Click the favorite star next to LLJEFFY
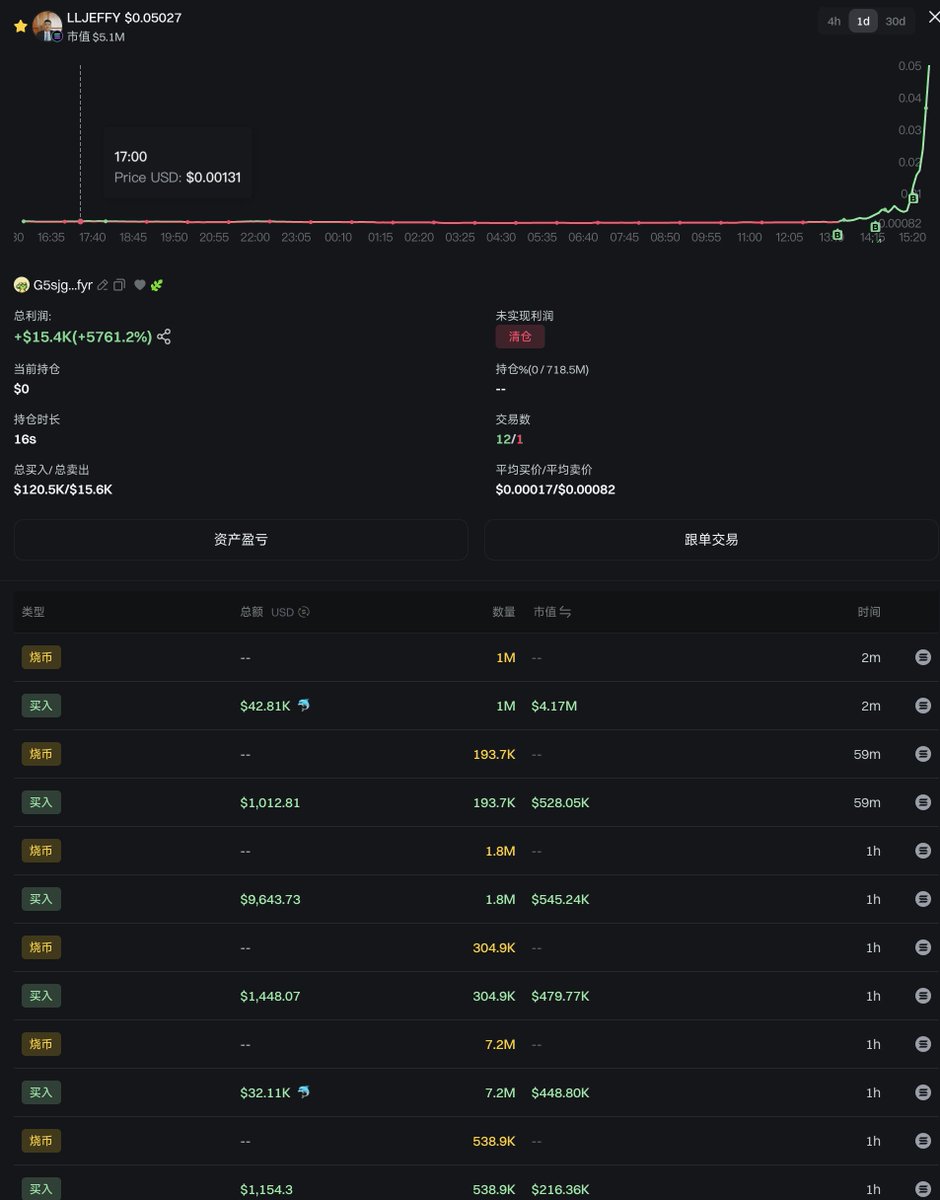The height and width of the screenshot is (1200, 940). (20, 26)
